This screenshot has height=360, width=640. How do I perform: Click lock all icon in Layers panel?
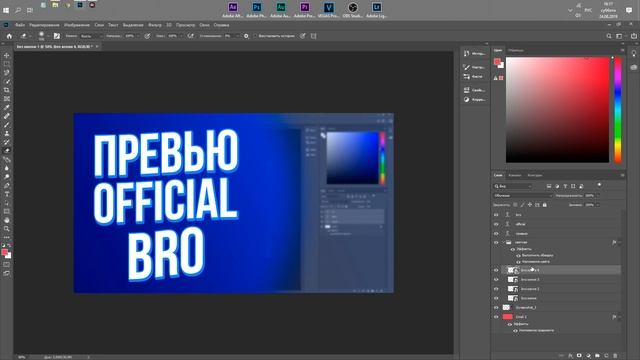[544, 205]
